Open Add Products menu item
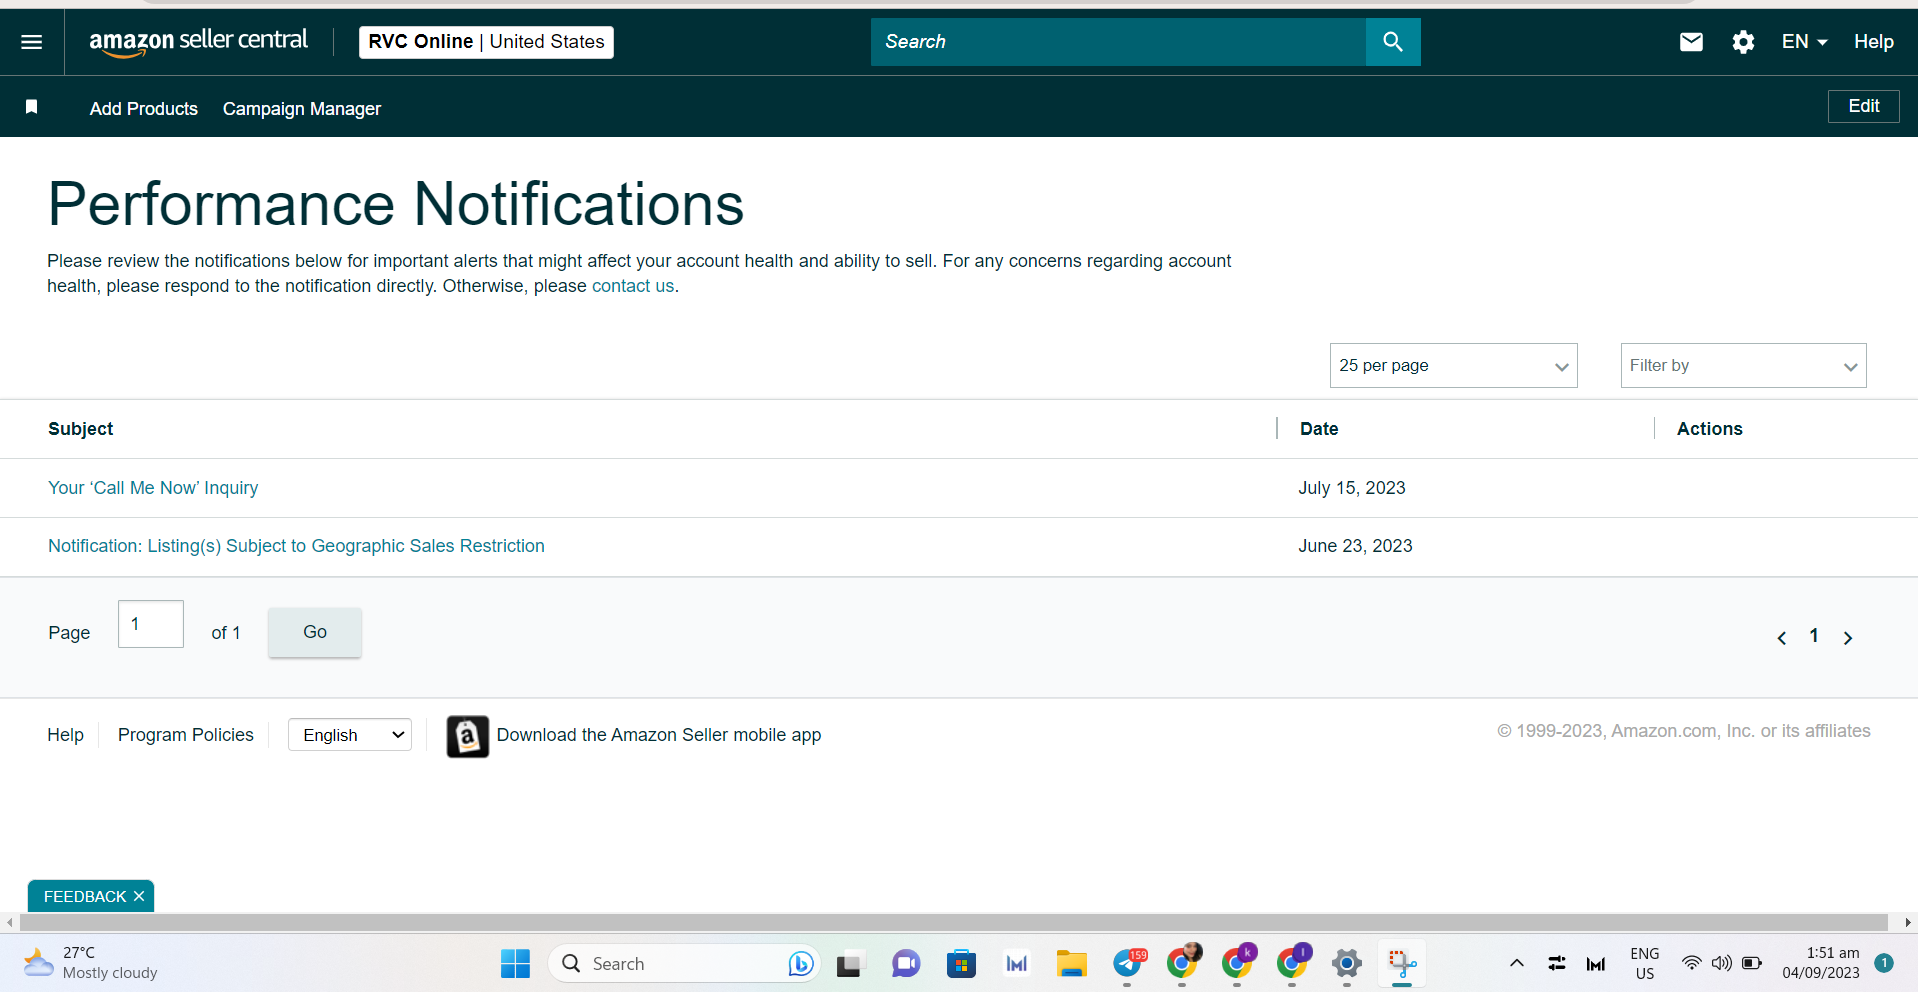 tap(144, 109)
